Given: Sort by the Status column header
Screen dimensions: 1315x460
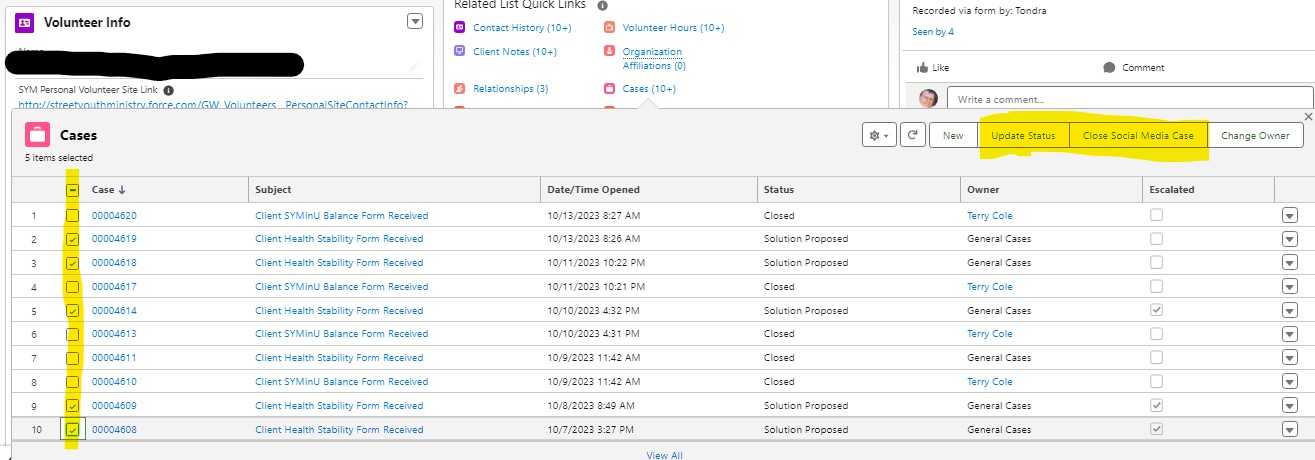Looking at the screenshot, I should click(x=779, y=190).
